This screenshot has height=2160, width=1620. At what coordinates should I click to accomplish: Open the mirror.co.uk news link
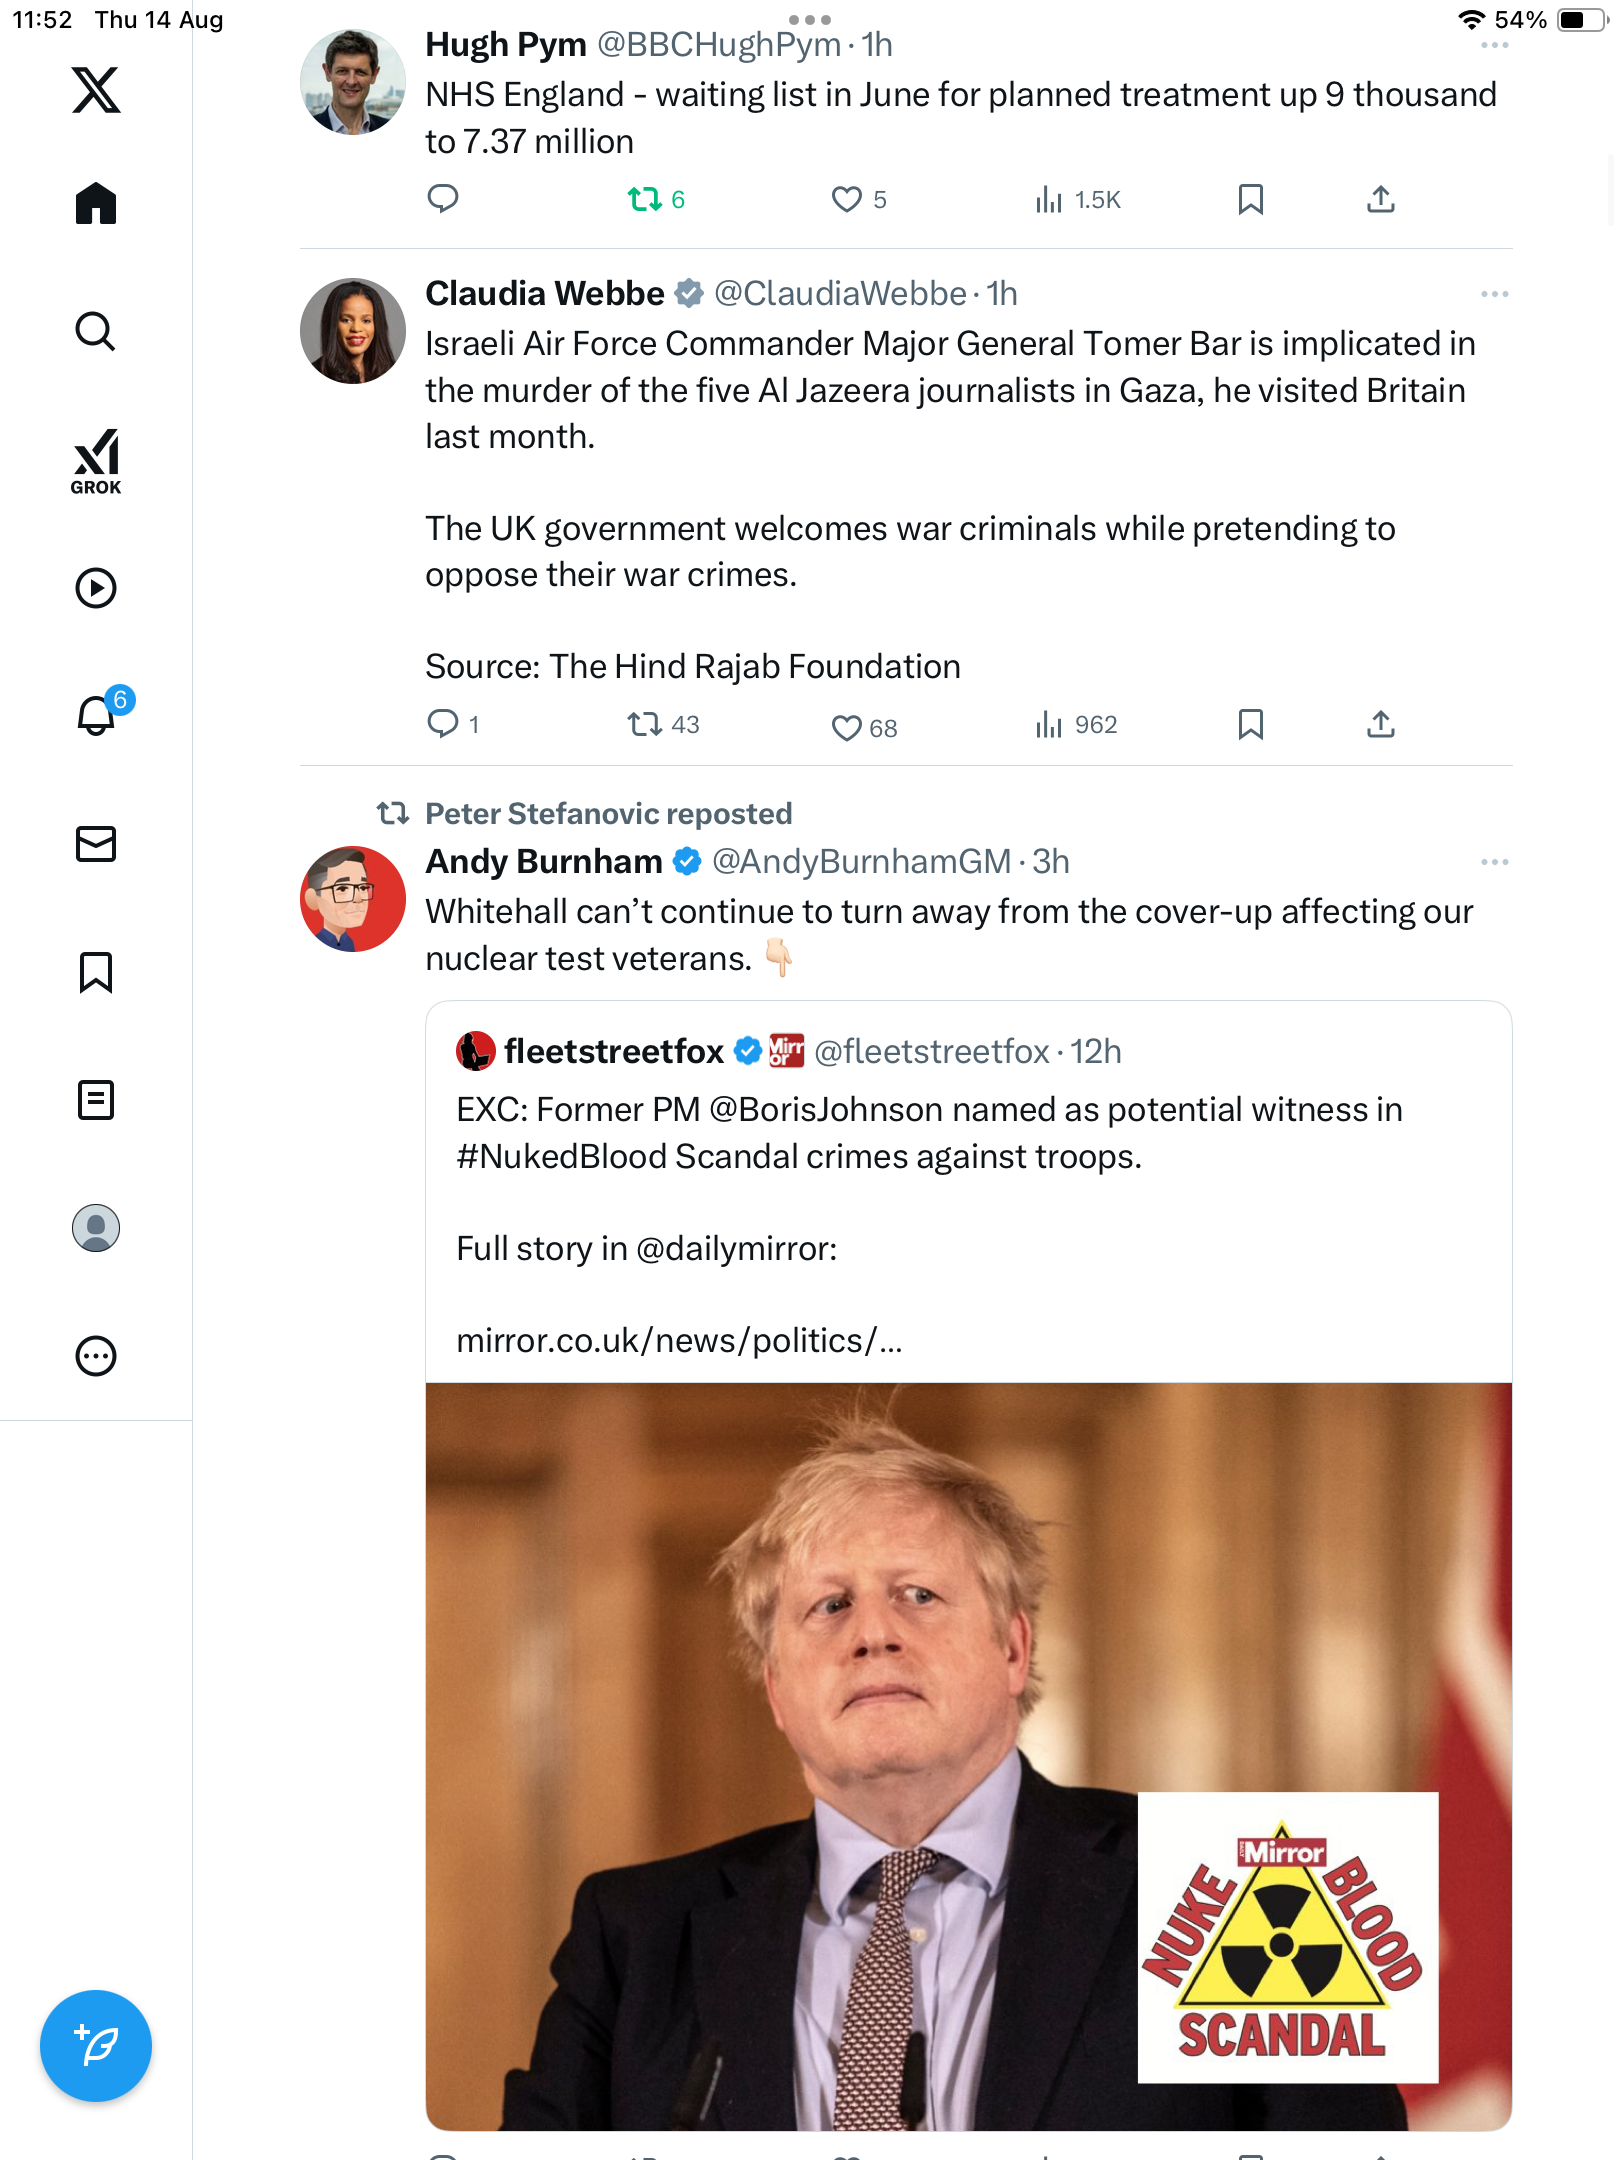tap(679, 1341)
